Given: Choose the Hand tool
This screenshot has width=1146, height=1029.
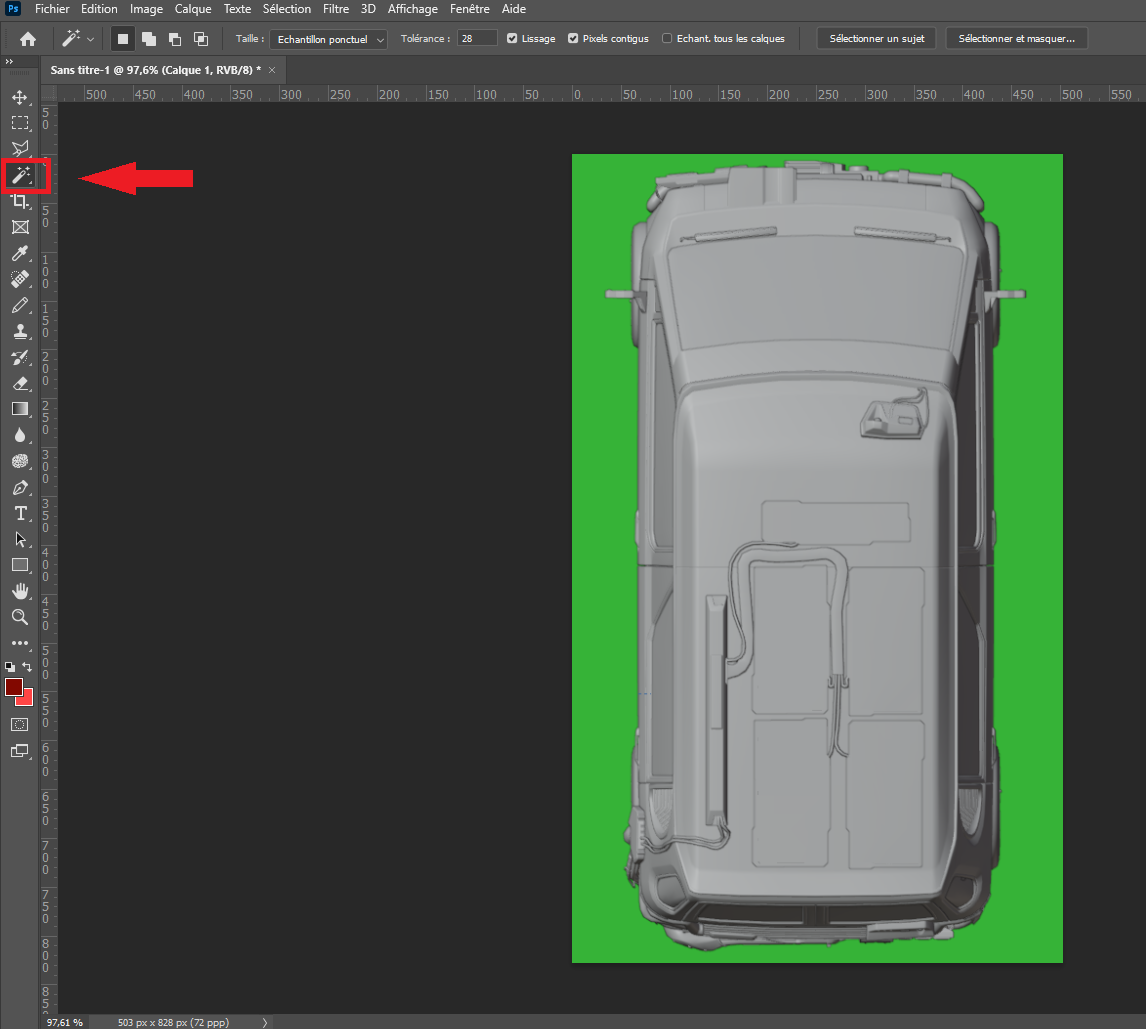Looking at the screenshot, I should tap(19, 591).
